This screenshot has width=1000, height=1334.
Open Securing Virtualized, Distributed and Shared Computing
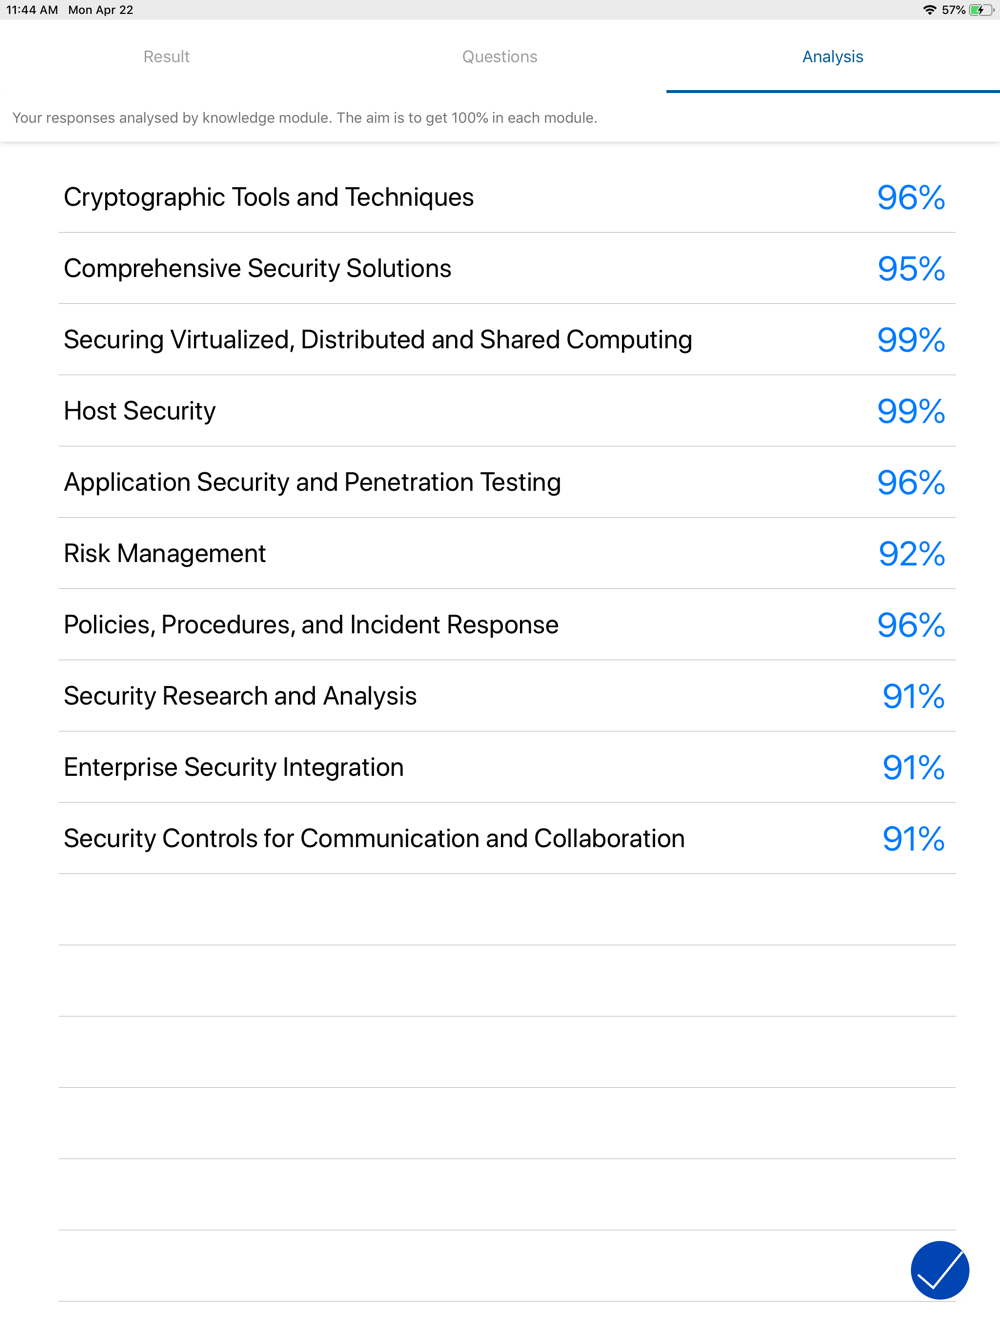[x=378, y=340]
